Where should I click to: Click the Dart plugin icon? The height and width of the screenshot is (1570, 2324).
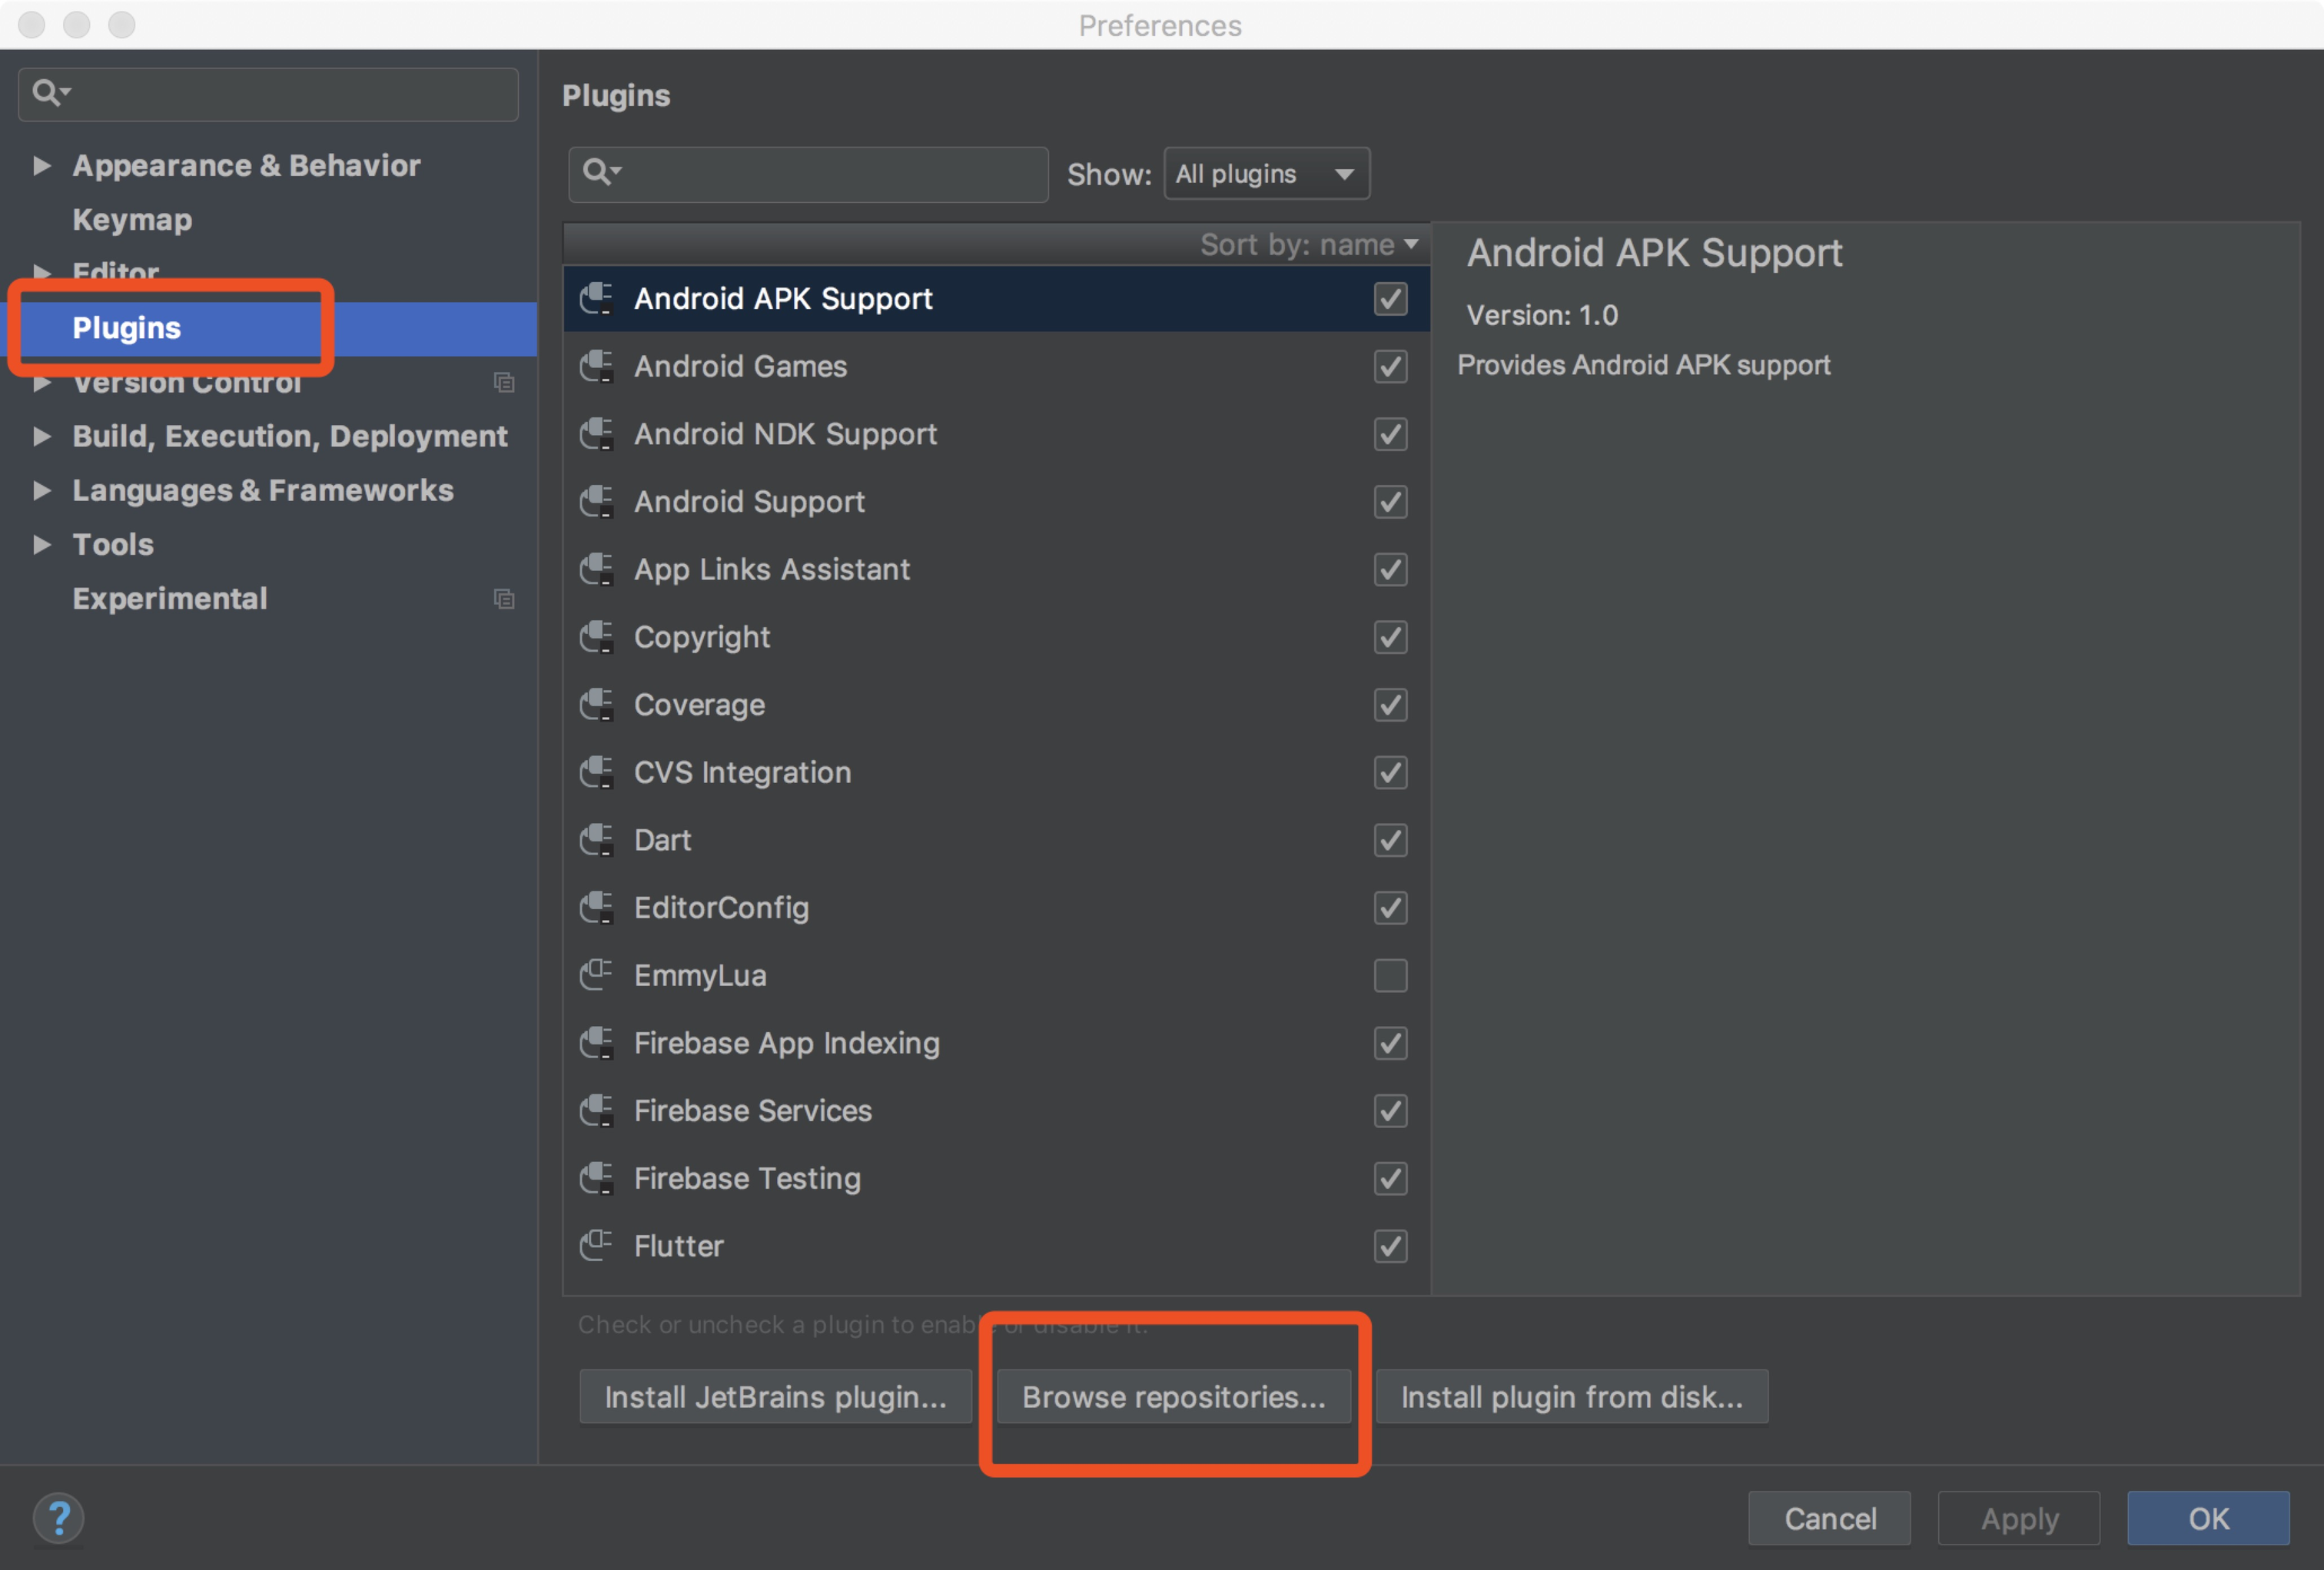[x=597, y=840]
